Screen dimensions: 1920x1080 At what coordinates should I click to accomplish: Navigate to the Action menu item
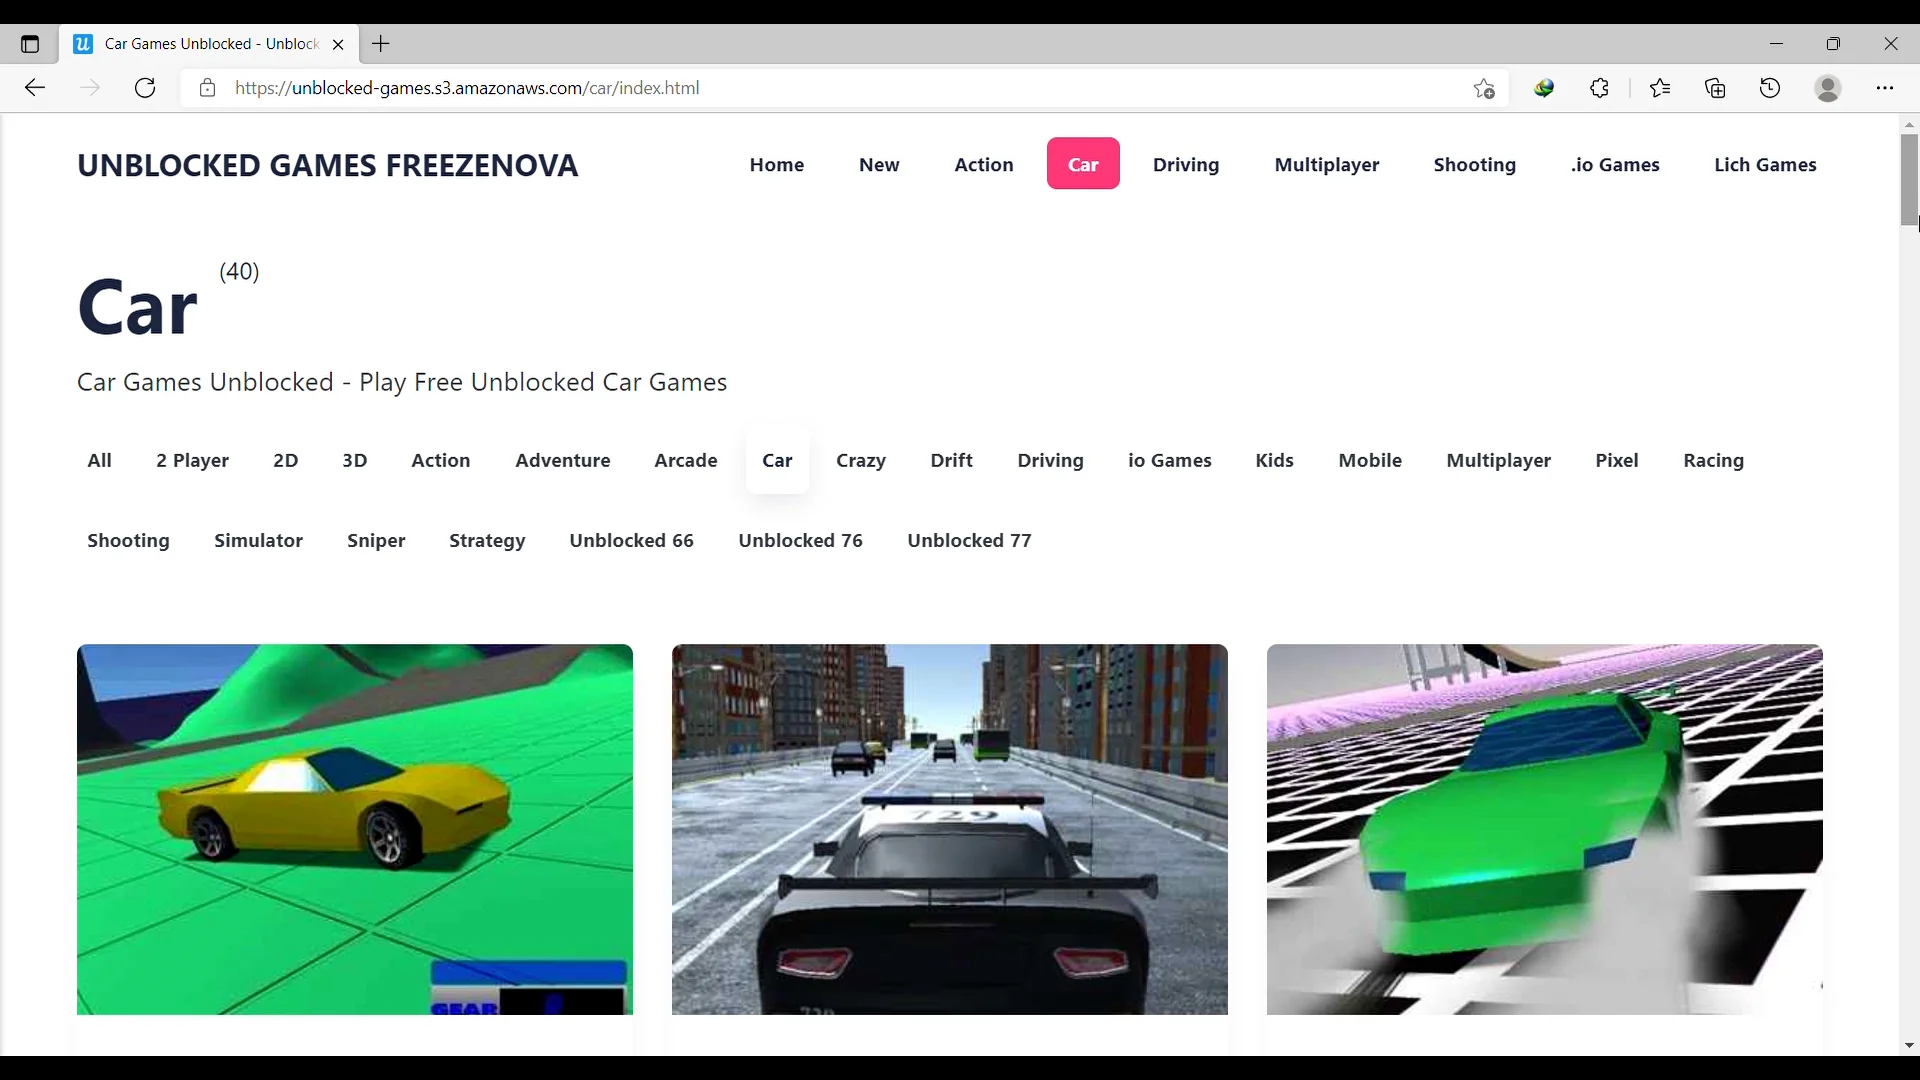(x=984, y=164)
